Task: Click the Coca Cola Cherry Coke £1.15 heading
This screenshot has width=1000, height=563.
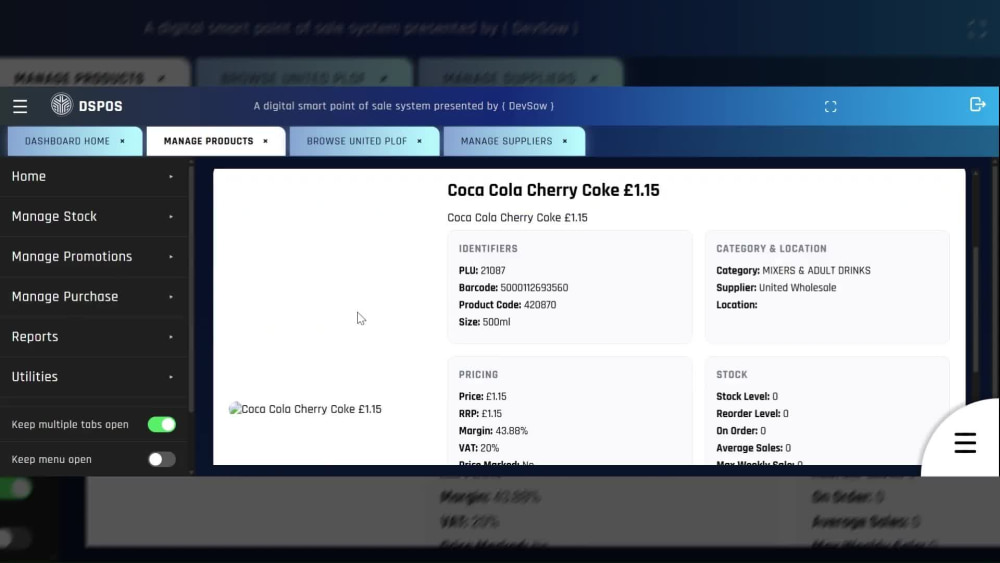Action: (553, 190)
